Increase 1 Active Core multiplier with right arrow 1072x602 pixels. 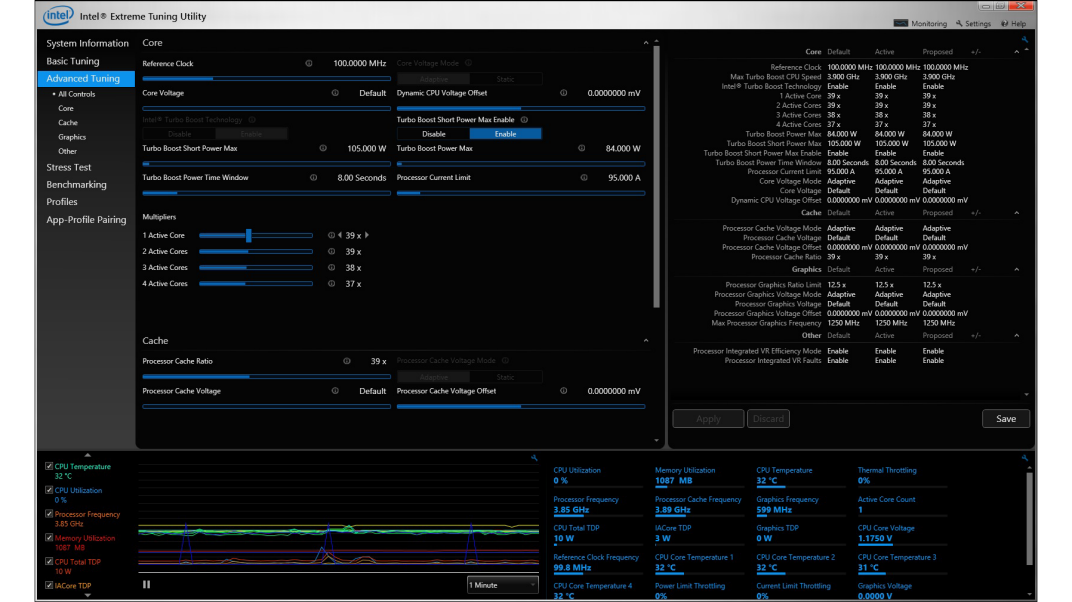coord(367,236)
